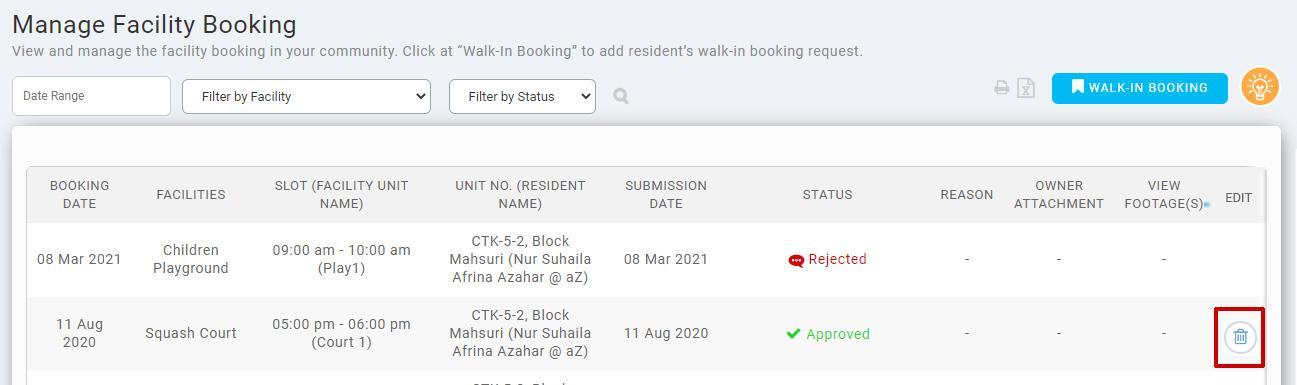Image resolution: width=1297 pixels, height=385 pixels.
Task: Click the Owner Attachment column header
Action: pyautogui.click(x=1059, y=195)
